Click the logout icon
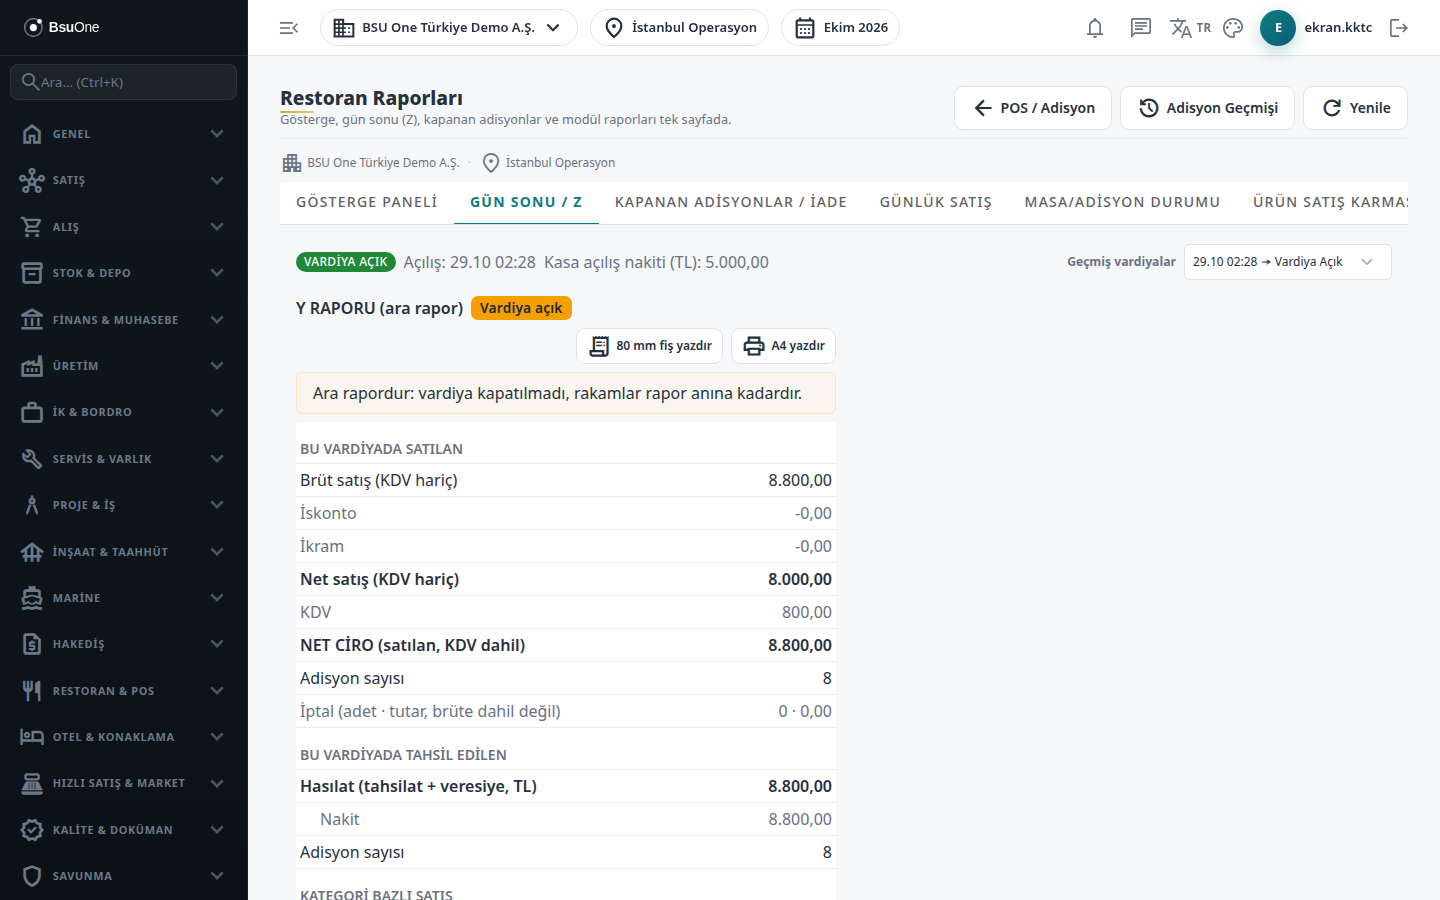 click(1399, 28)
